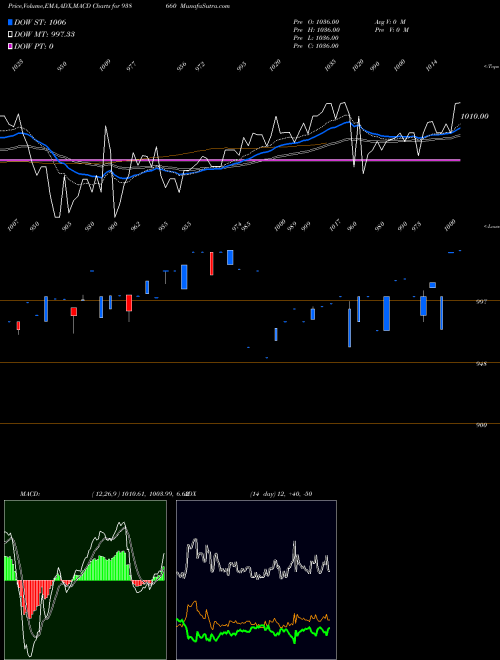Click the 948 price axis label
The width and height of the screenshot is (500, 660).
click(x=482, y=363)
